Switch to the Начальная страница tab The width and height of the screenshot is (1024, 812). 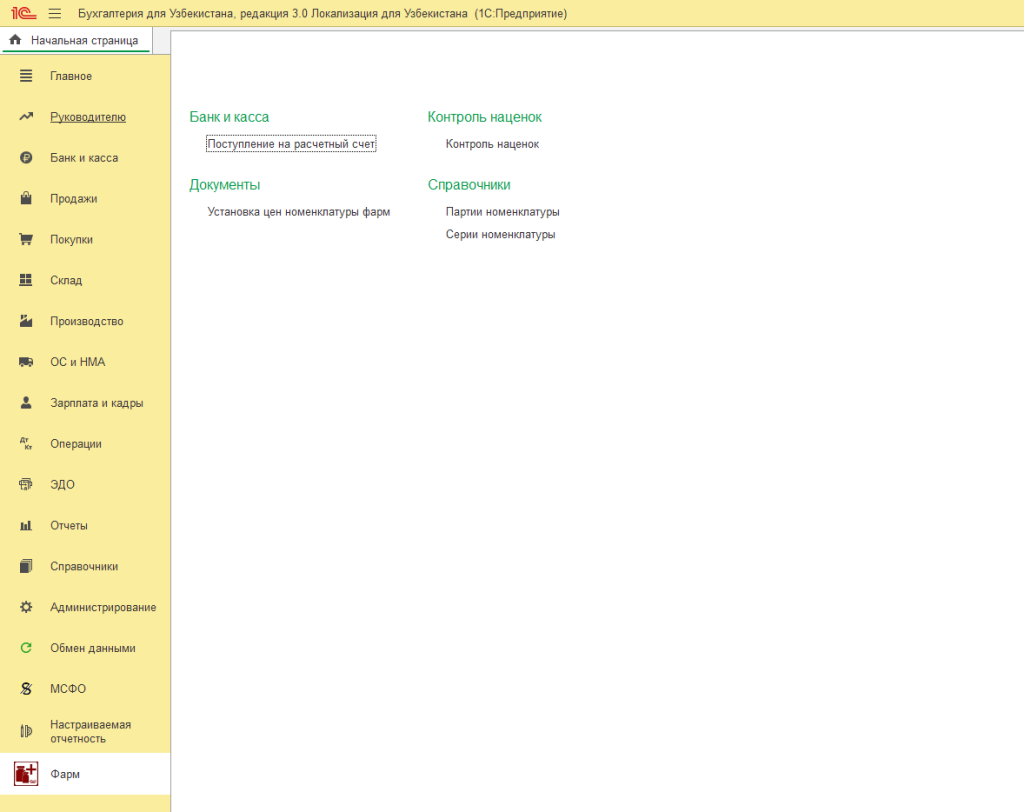click(x=76, y=41)
